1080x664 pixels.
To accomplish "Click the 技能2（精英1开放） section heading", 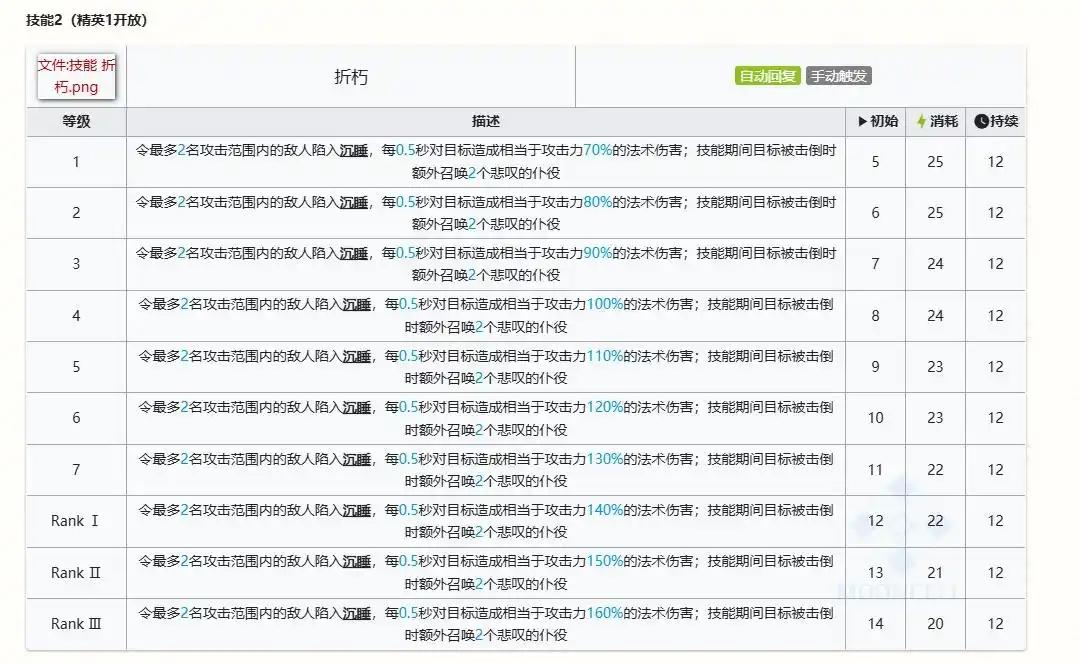I will (87, 20).
